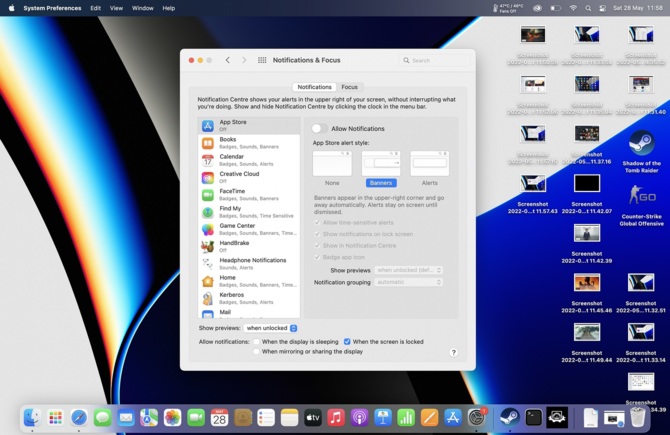Go back with the left chevron
The width and height of the screenshot is (670, 435).
228,60
